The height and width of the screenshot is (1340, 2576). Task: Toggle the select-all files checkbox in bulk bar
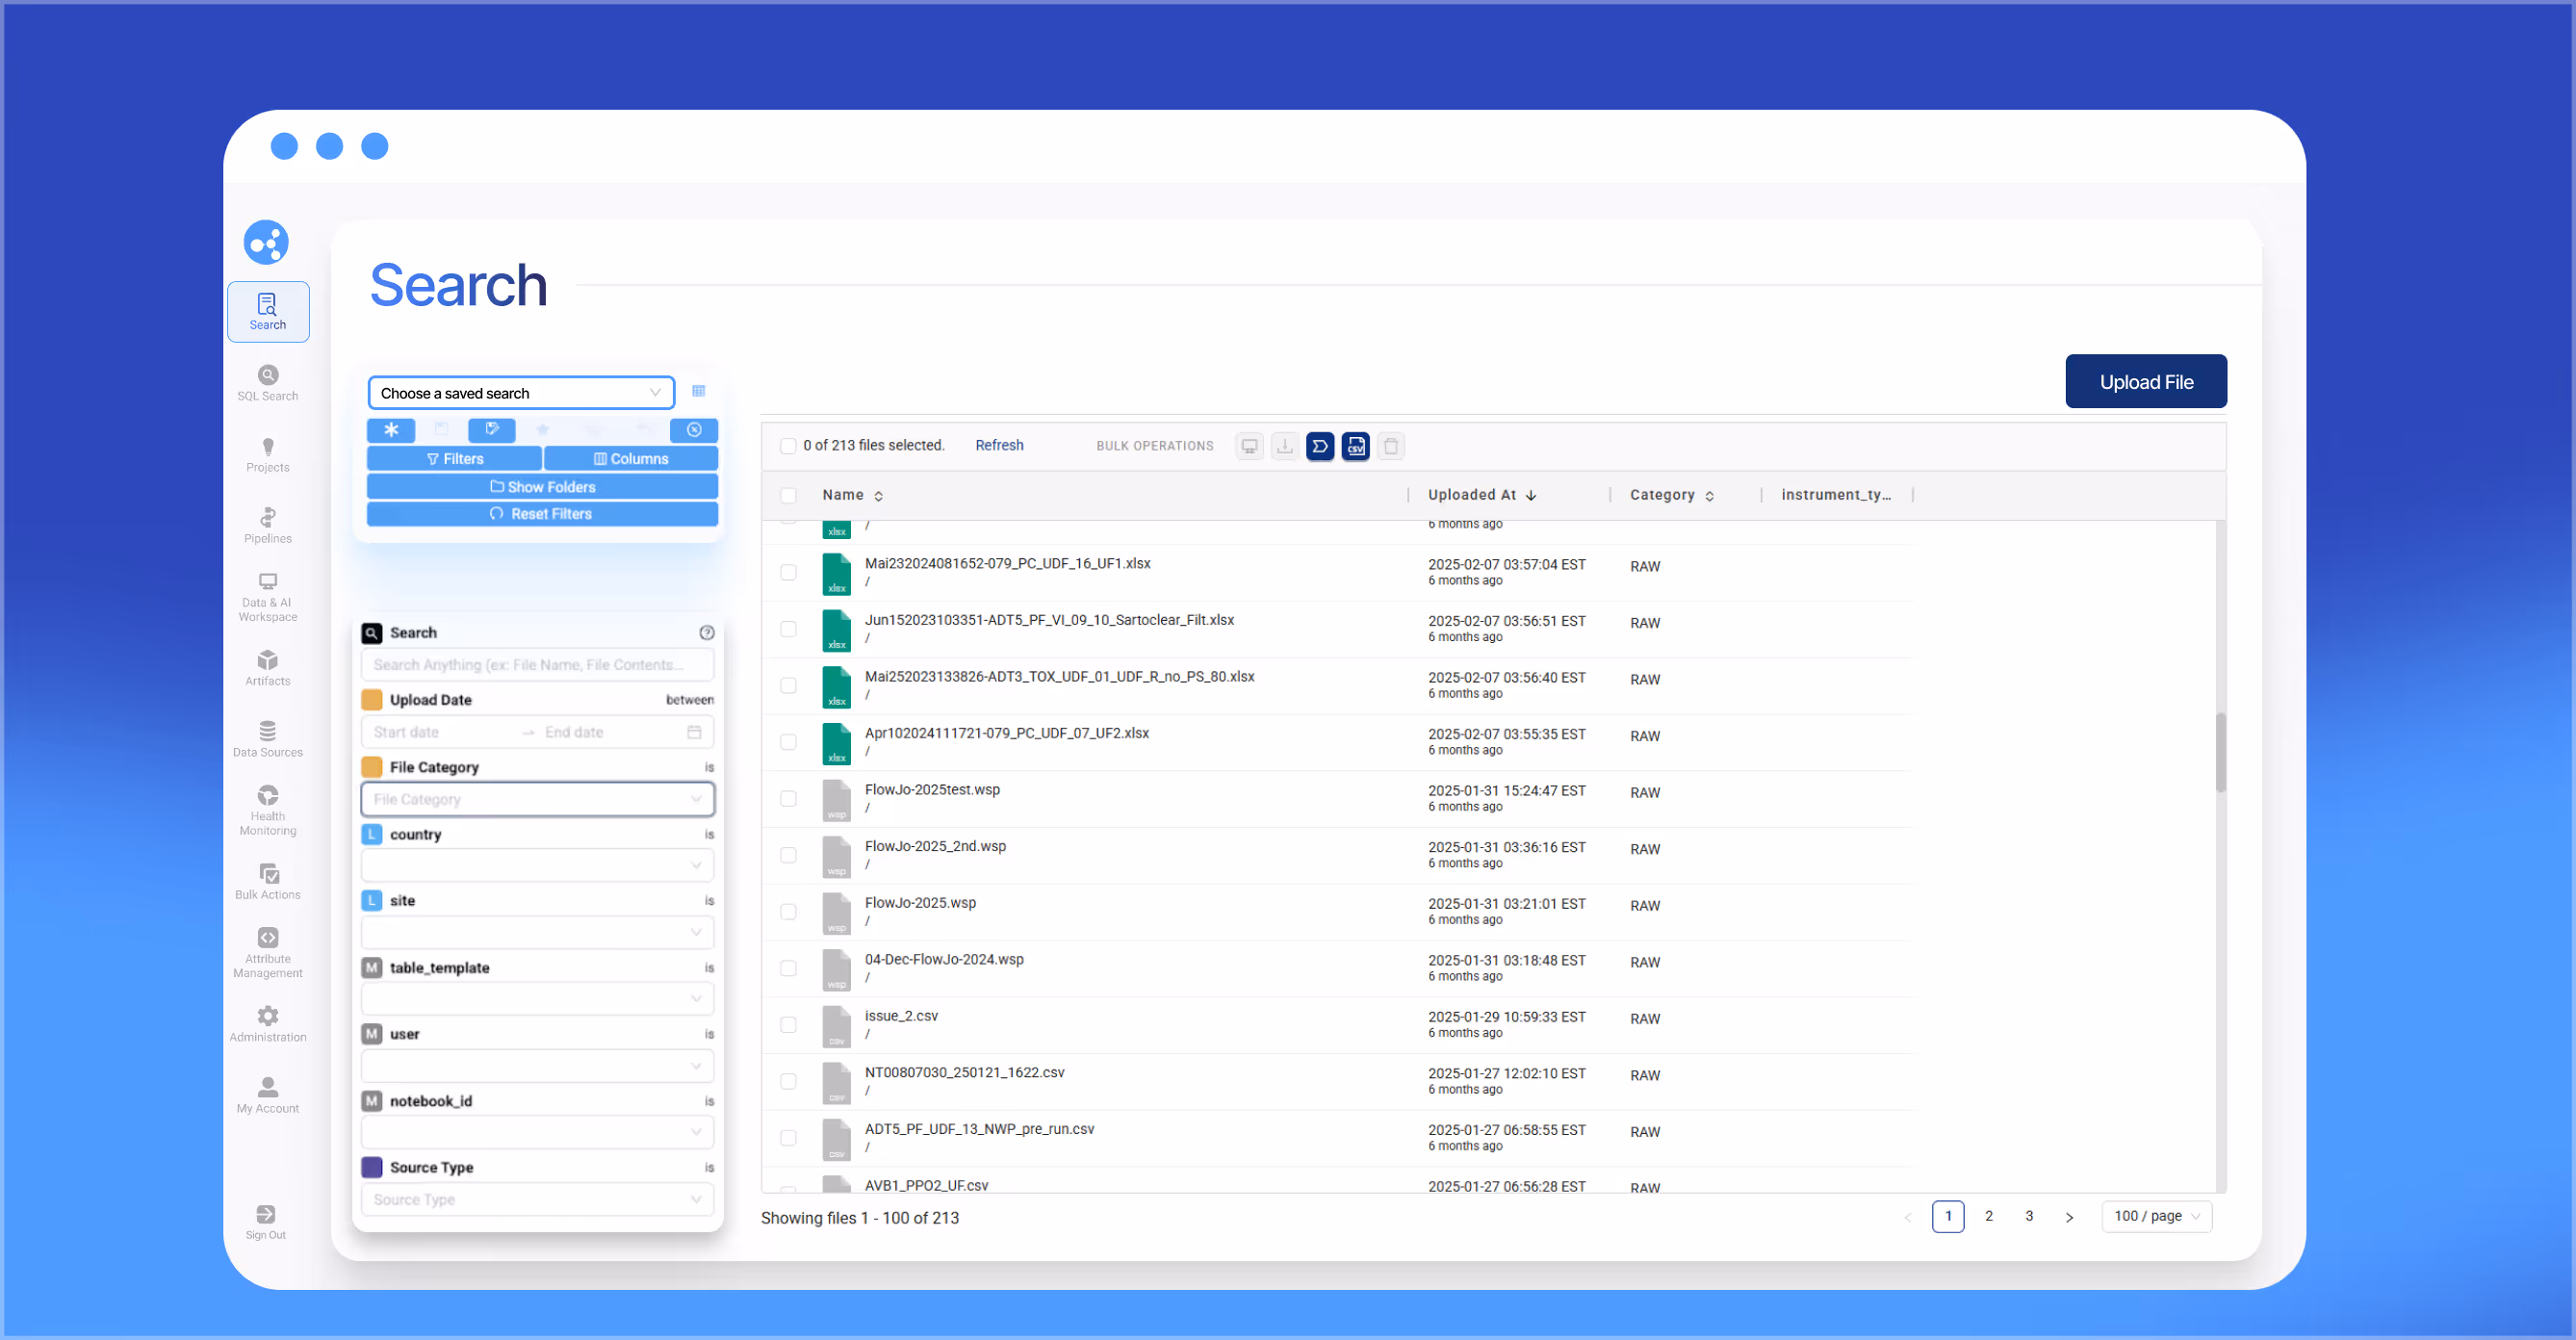(x=788, y=446)
